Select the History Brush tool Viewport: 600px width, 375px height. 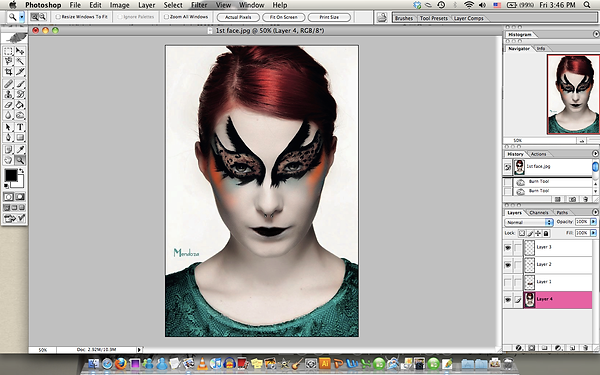[x=20, y=94]
